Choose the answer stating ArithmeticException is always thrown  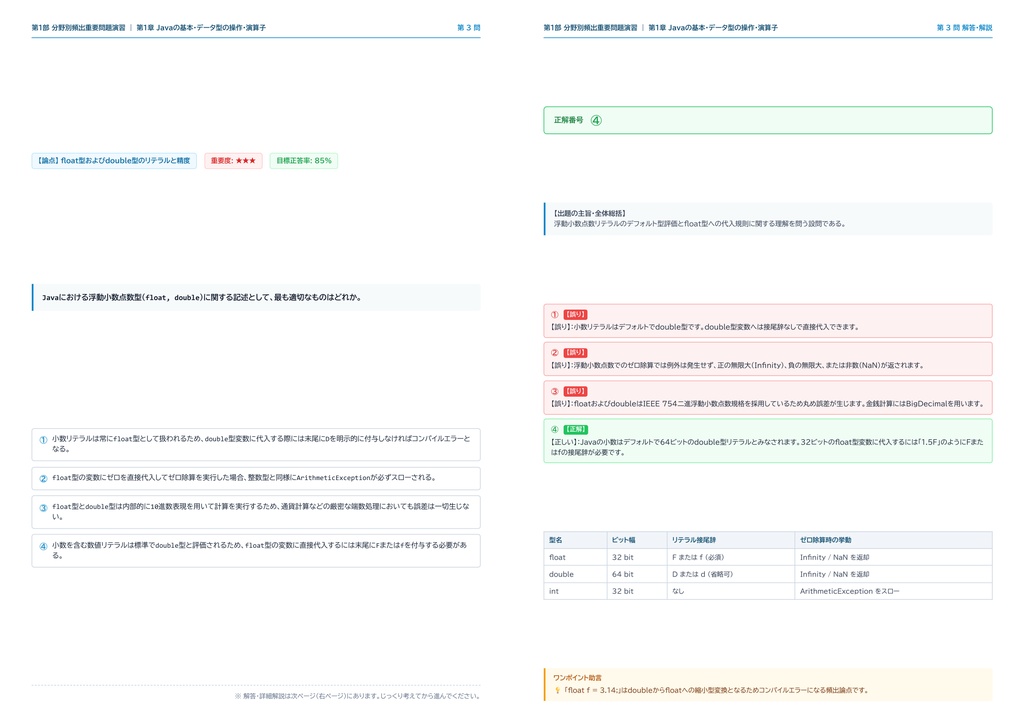tap(256, 479)
